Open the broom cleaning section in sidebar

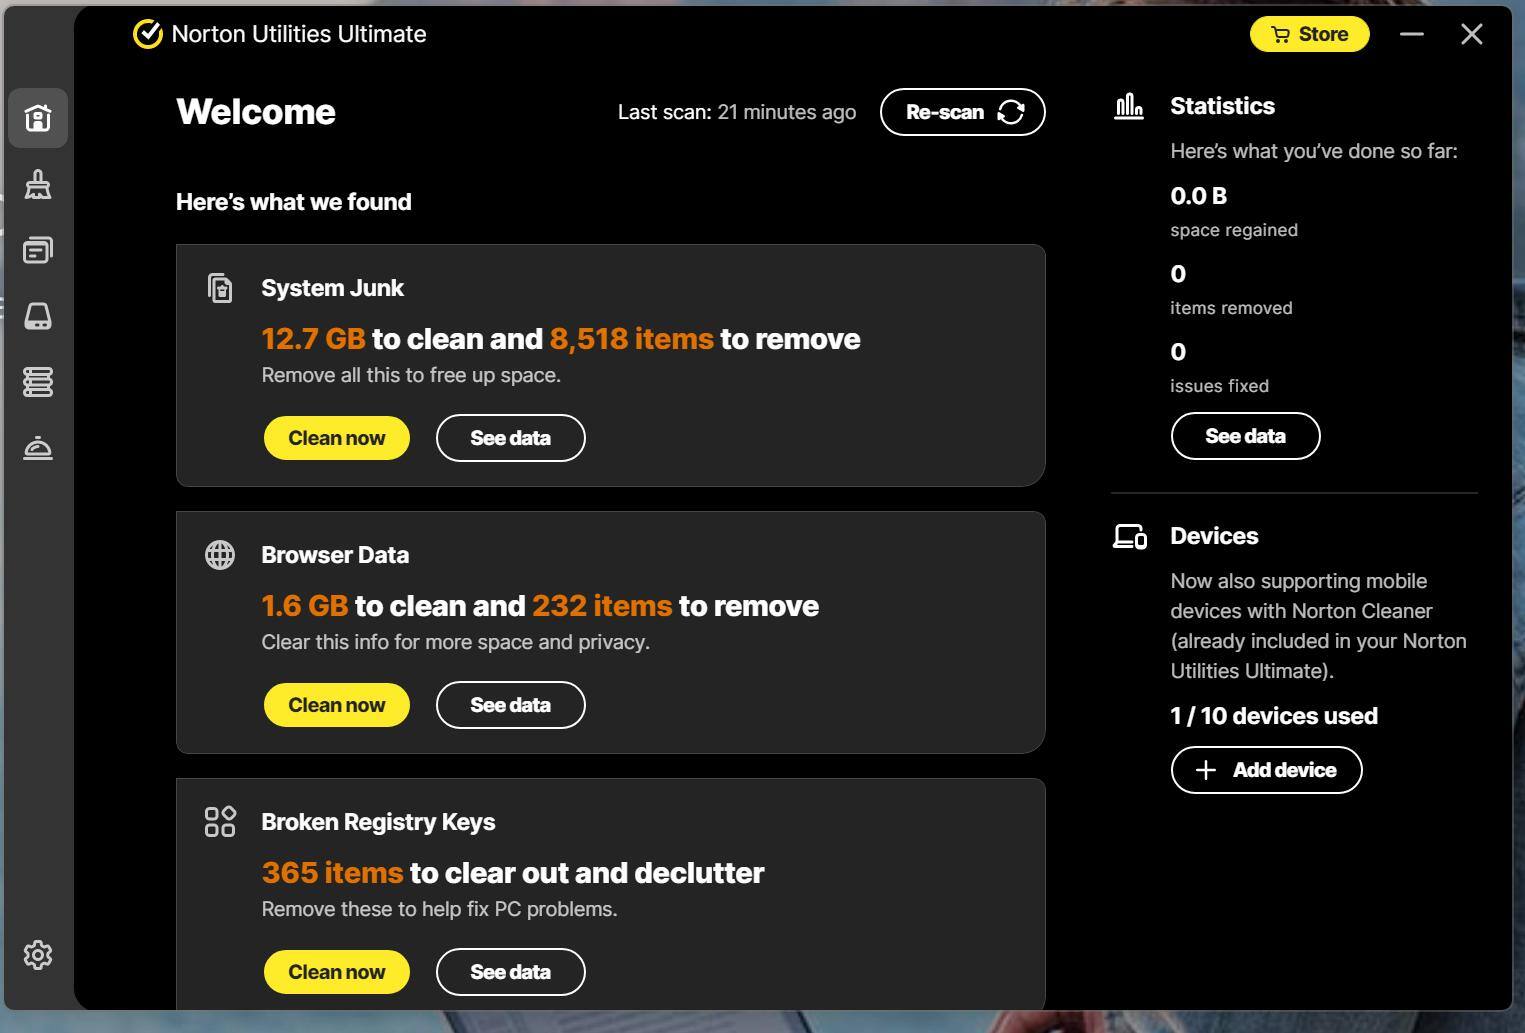[38, 185]
